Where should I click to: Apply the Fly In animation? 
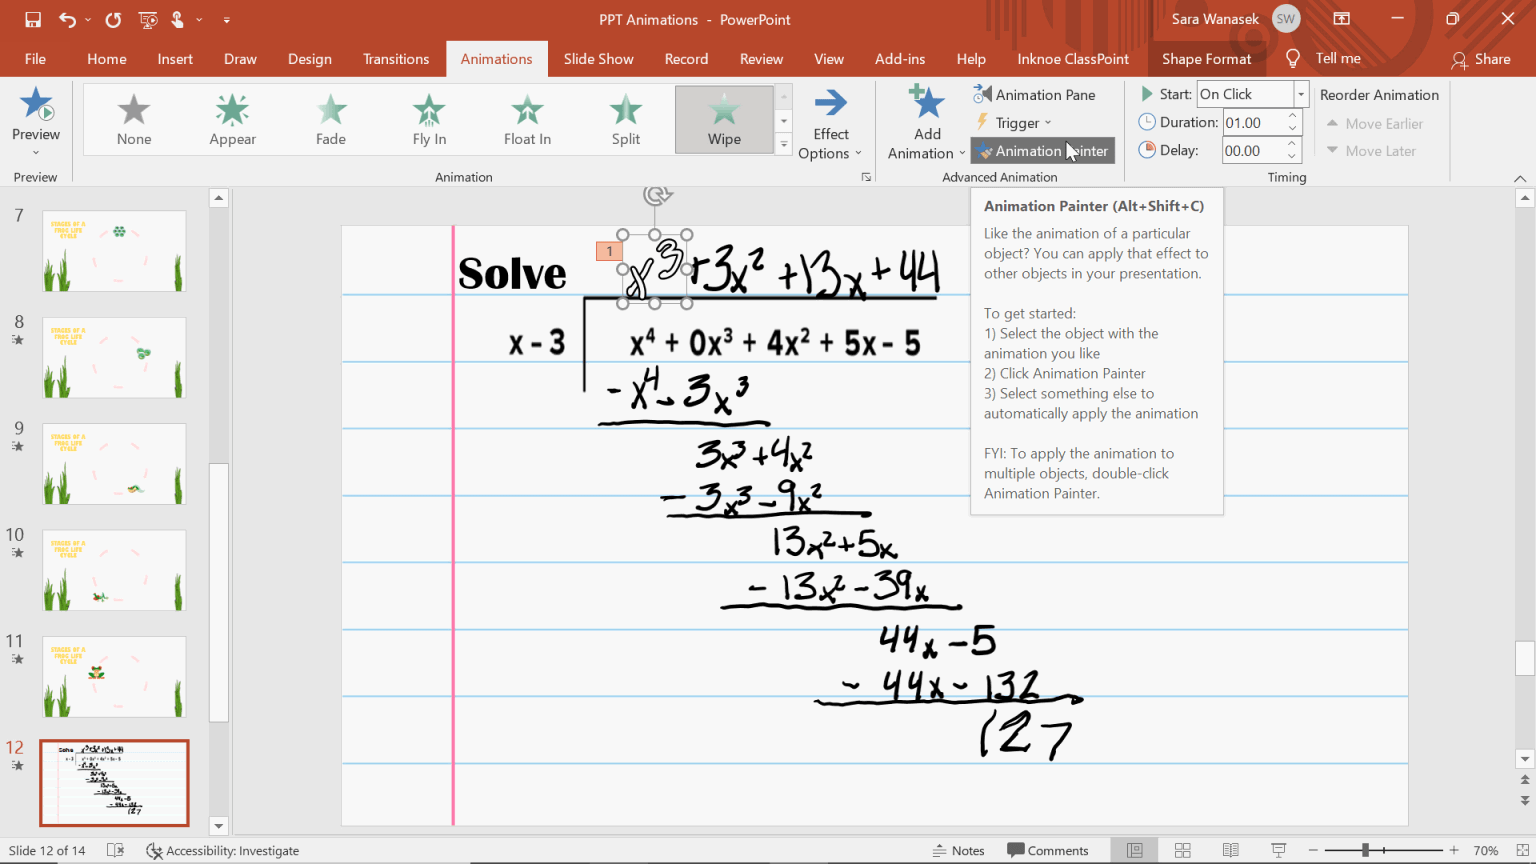click(x=428, y=119)
